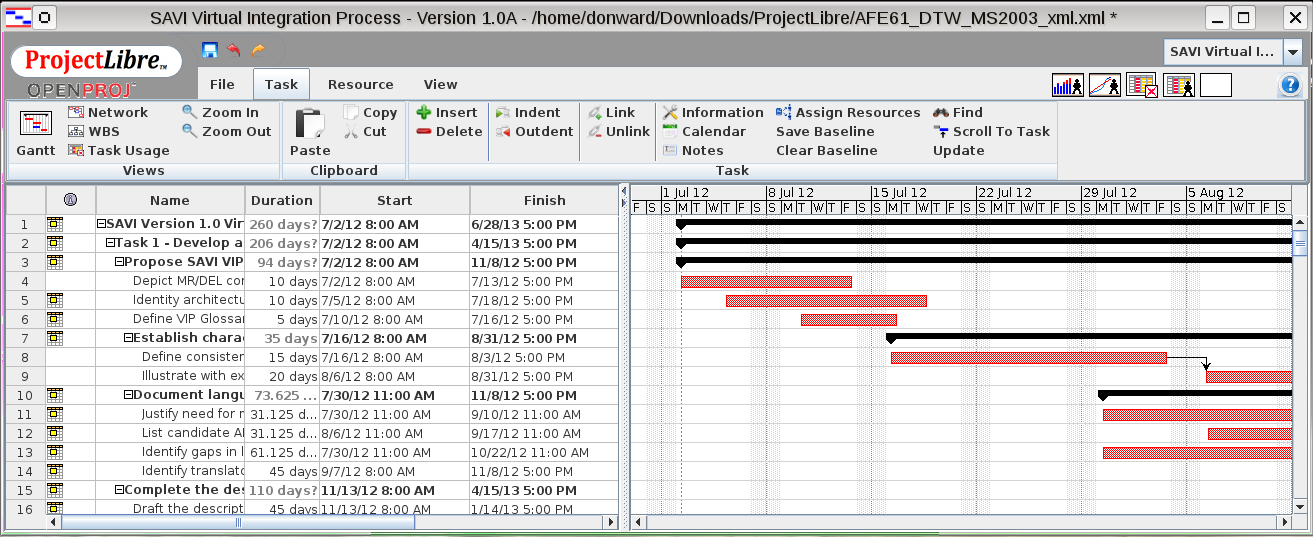Click the task table horizontal scrollbar thumb

click(238, 522)
